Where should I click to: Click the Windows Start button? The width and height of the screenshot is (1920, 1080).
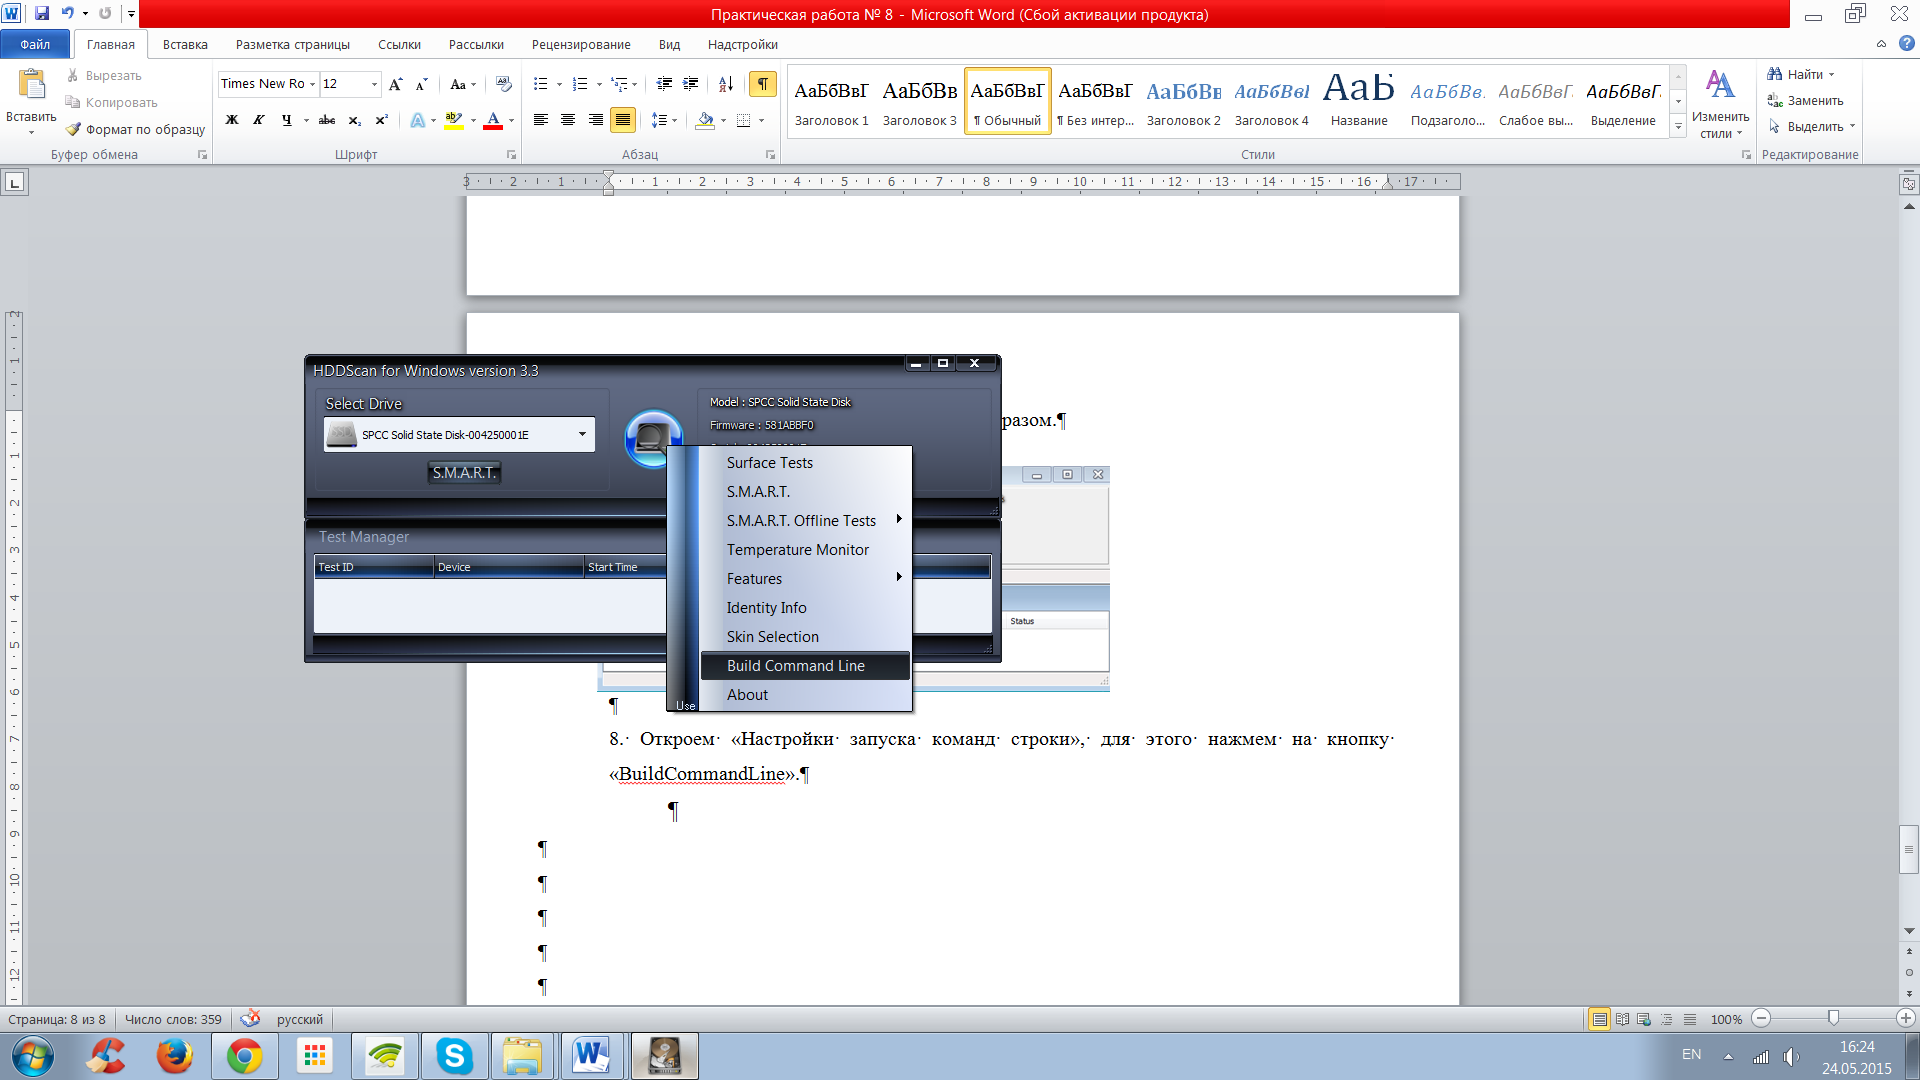[x=32, y=1056]
